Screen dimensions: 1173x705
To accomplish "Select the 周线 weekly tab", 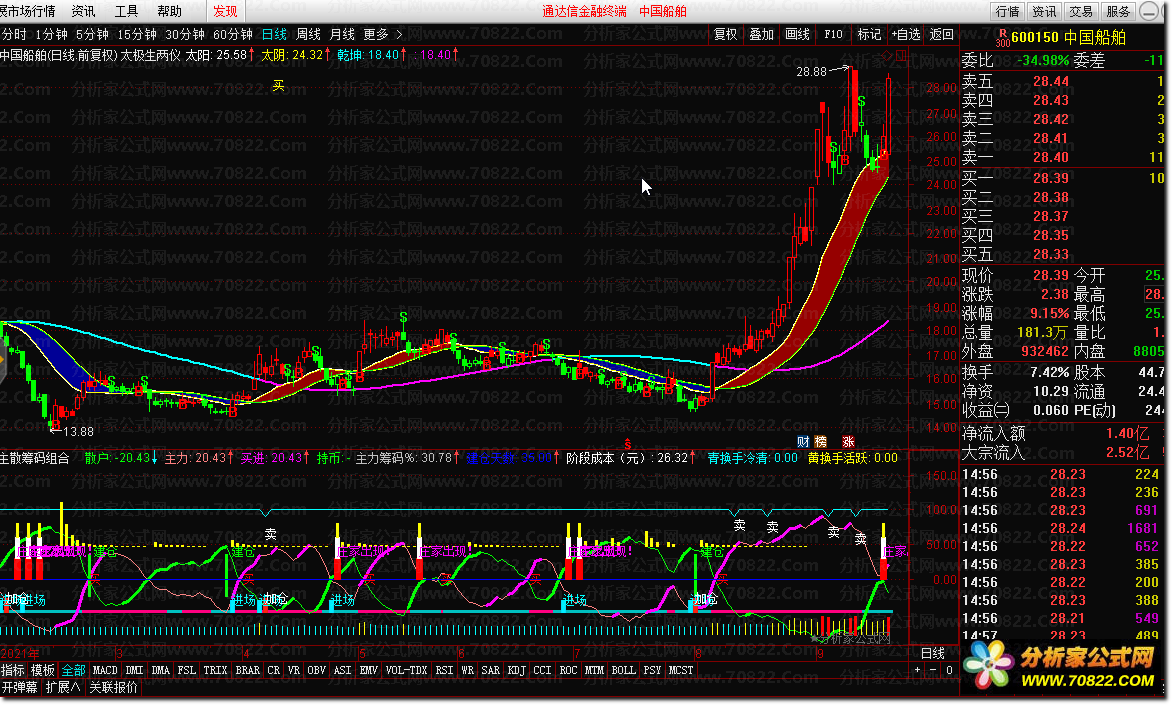I will point(308,34).
